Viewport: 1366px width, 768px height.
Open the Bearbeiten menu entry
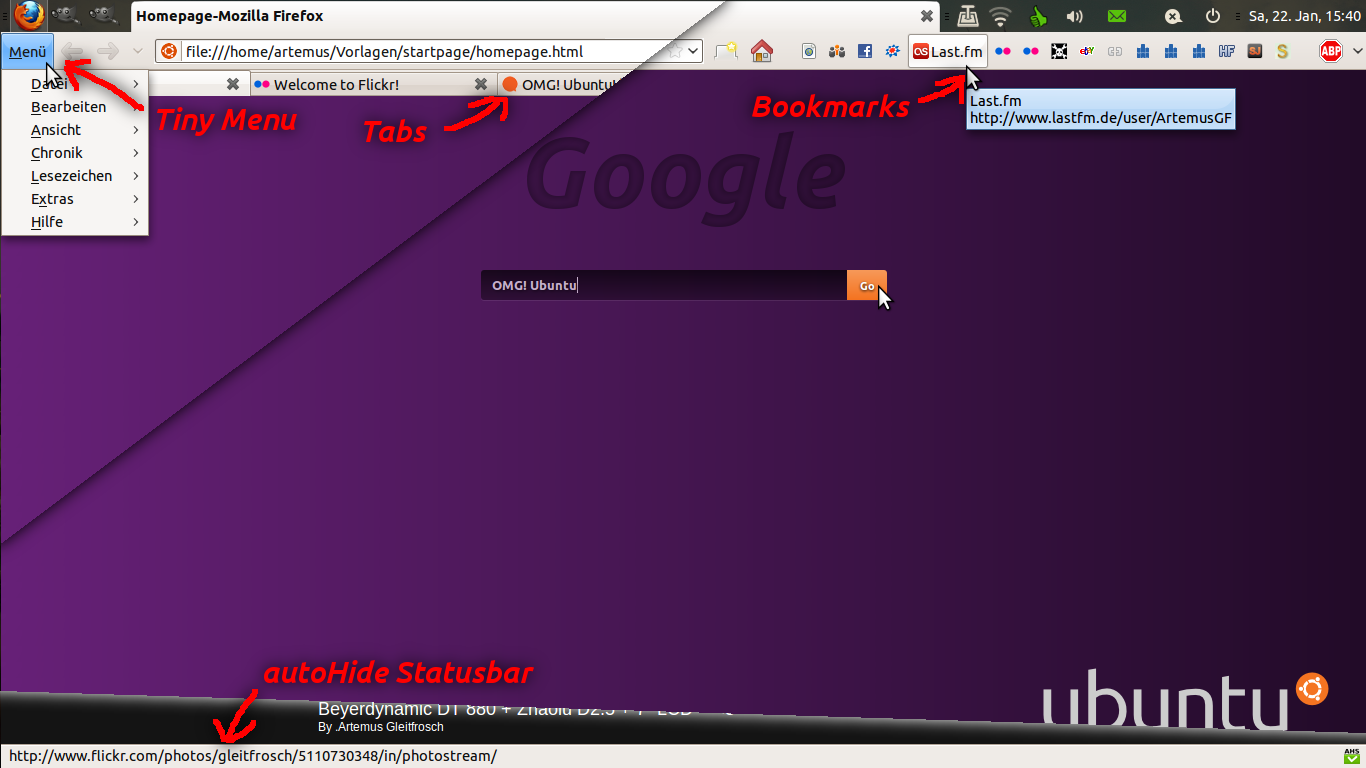(68, 107)
